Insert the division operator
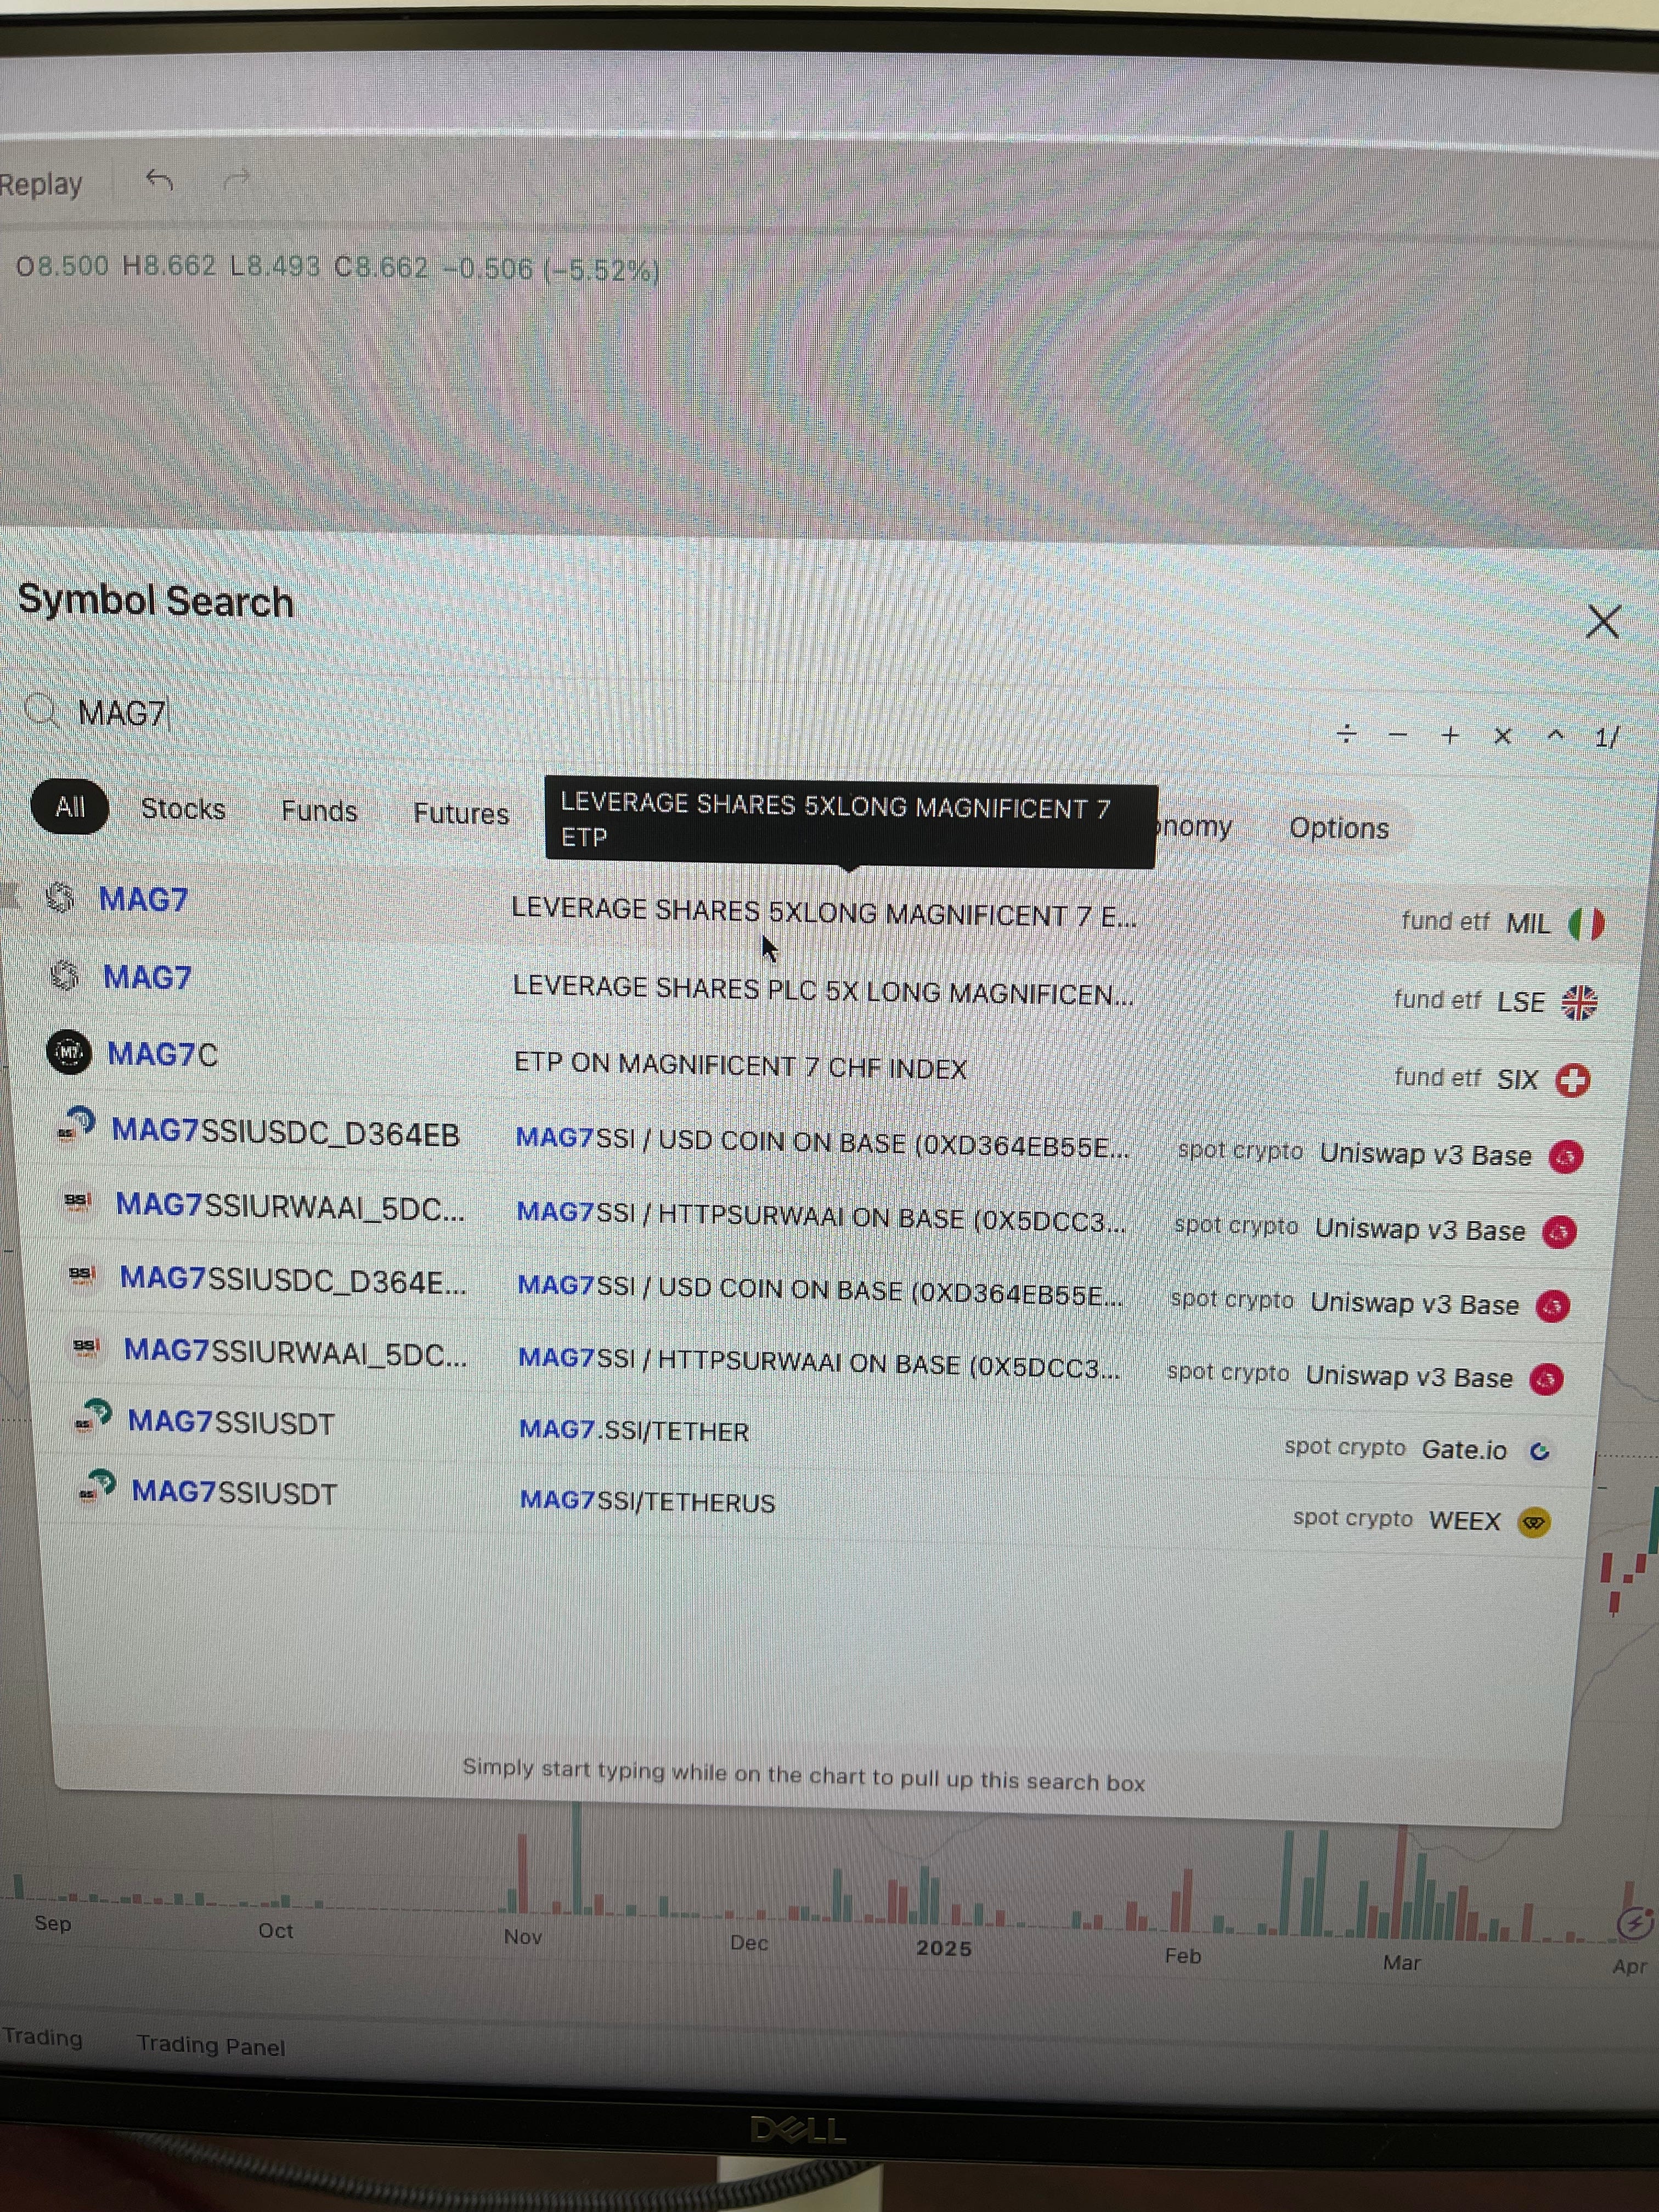 pyautogui.click(x=1346, y=735)
